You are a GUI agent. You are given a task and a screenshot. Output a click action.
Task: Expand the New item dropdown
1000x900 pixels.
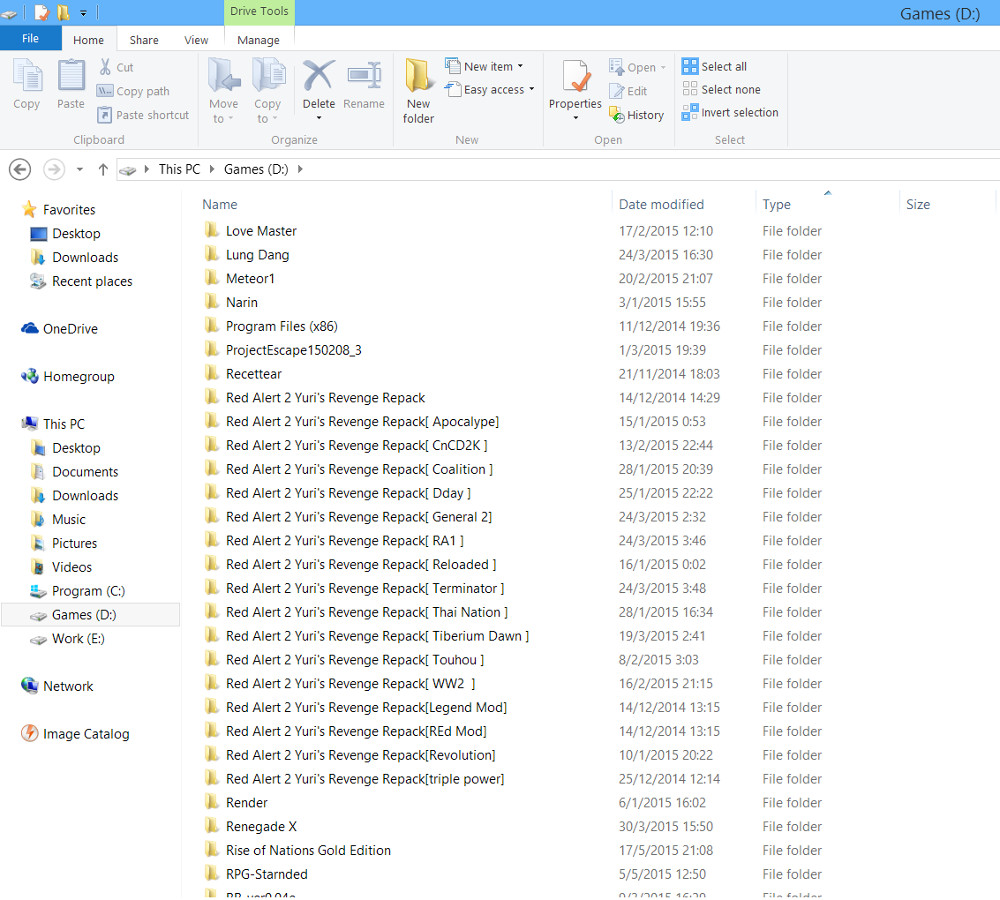coord(520,66)
